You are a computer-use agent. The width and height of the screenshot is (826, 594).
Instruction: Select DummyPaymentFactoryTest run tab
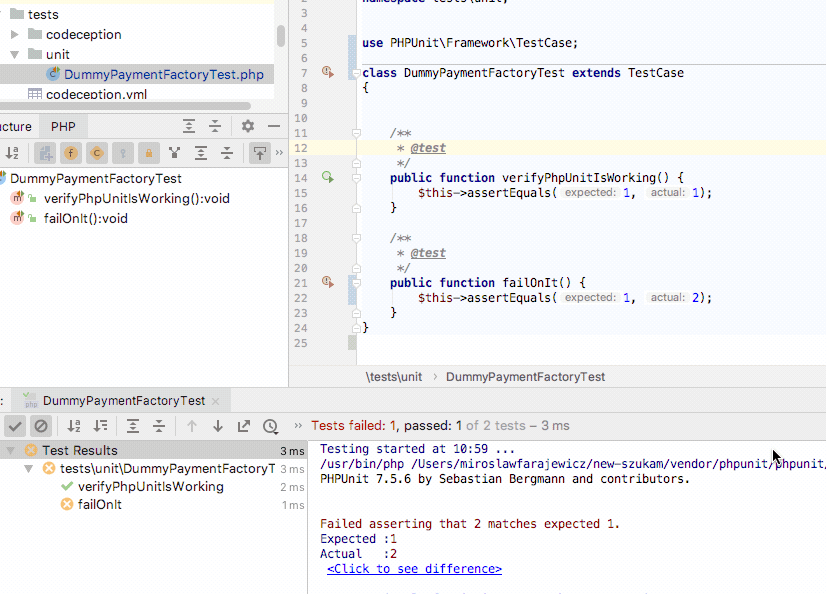(x=123, y=401)
